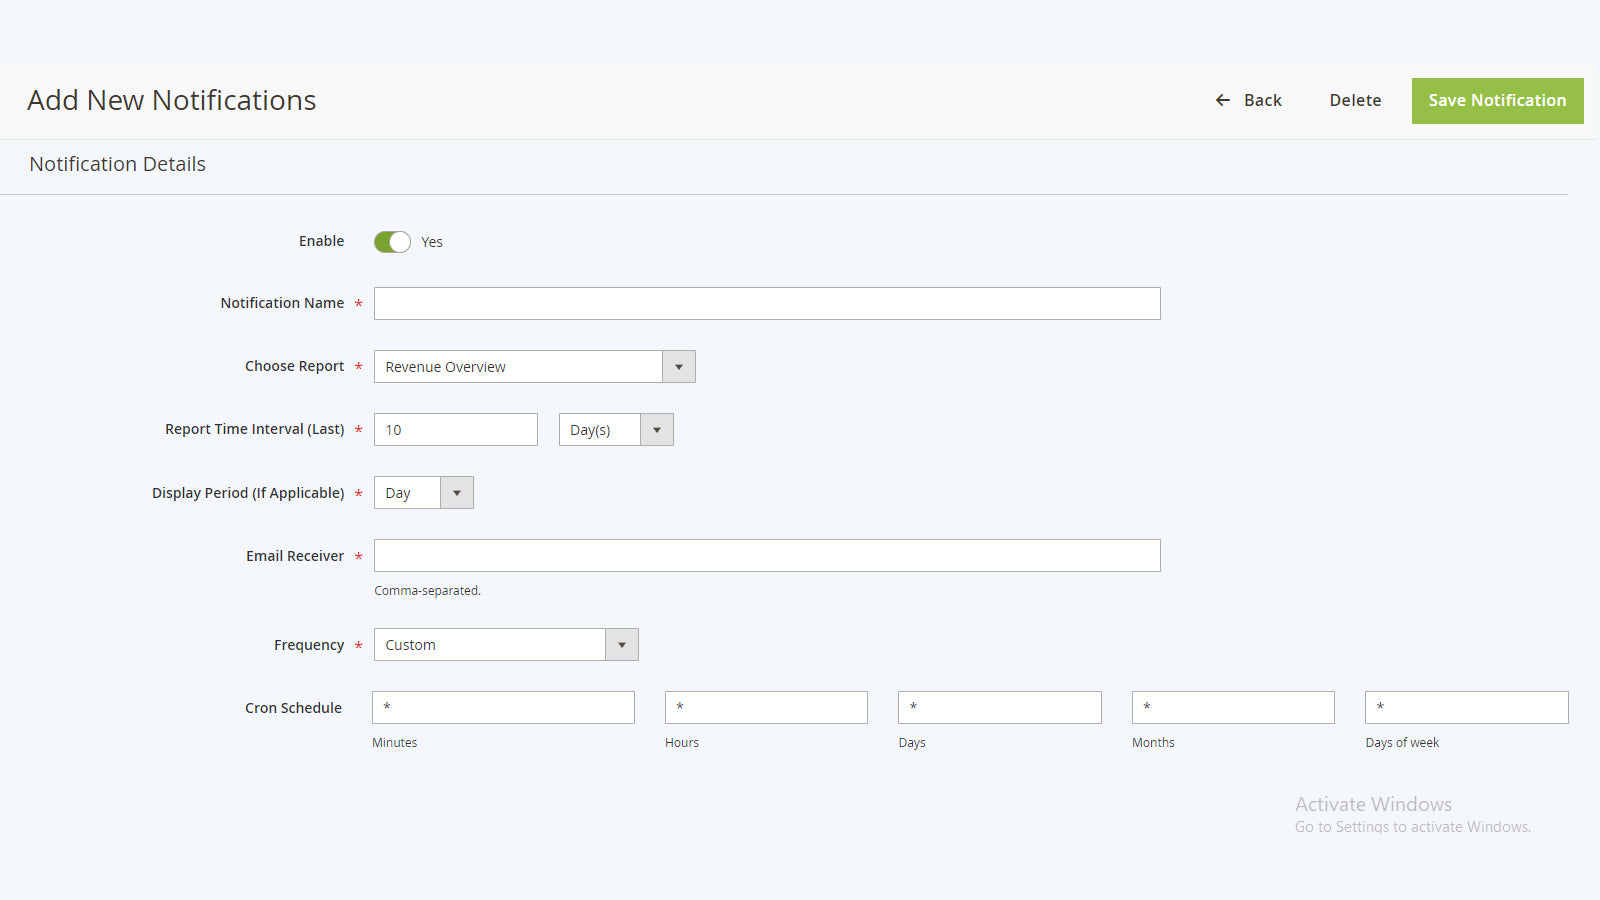This screenshot has height=900, width=1600.
Task: Click the cron Days field
Action: (999, 708)
